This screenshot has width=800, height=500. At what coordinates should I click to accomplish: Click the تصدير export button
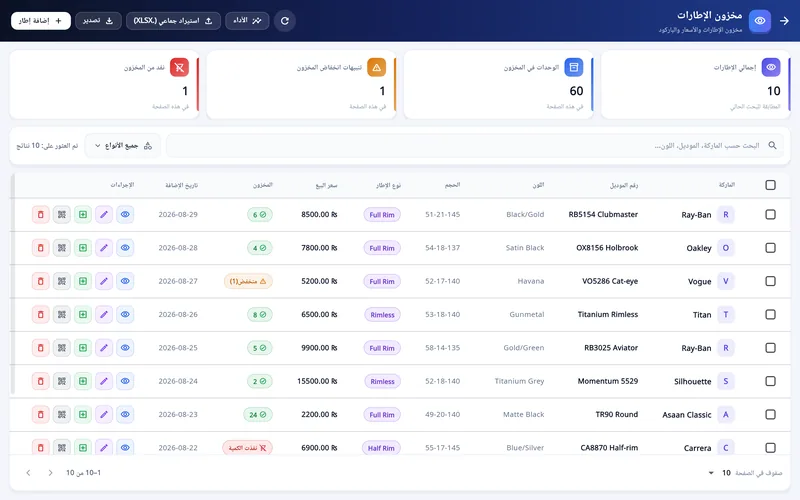click(98, 21)
